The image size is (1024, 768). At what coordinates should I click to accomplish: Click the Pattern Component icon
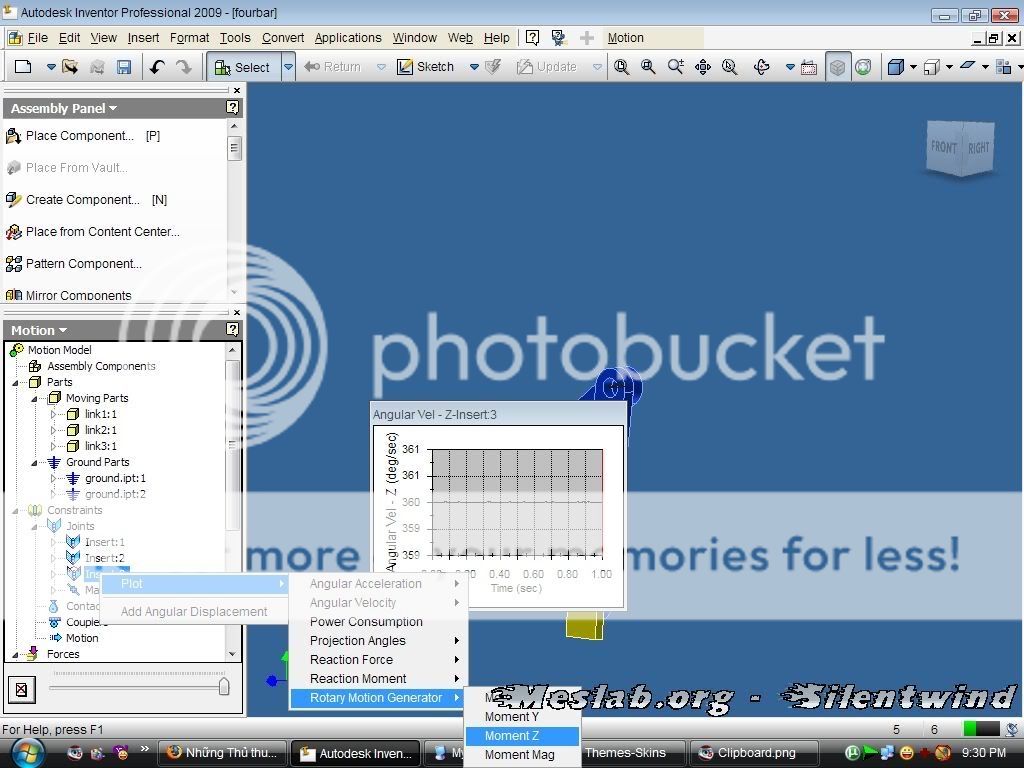tap(14, 264)
